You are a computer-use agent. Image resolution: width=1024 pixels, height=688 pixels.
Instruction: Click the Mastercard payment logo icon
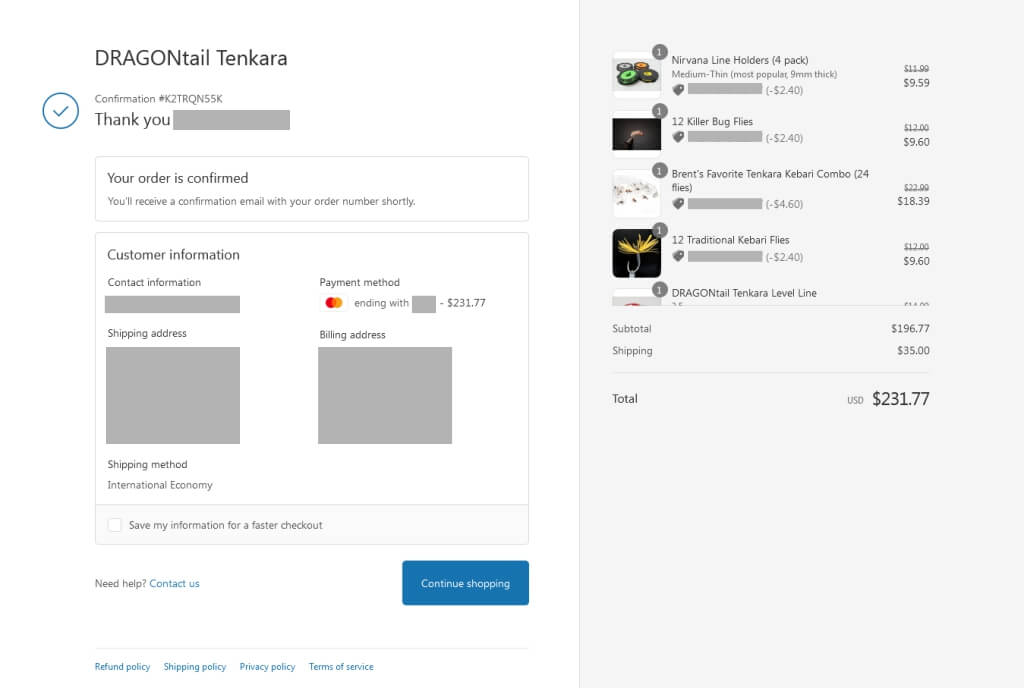coord(334,303)
